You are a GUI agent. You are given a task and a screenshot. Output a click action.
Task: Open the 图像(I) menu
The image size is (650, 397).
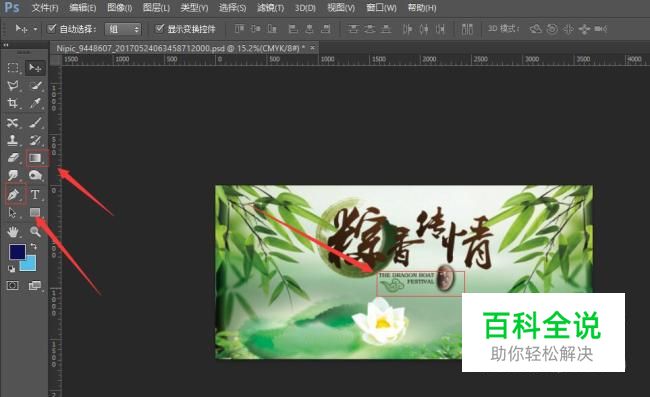(119, 8)
